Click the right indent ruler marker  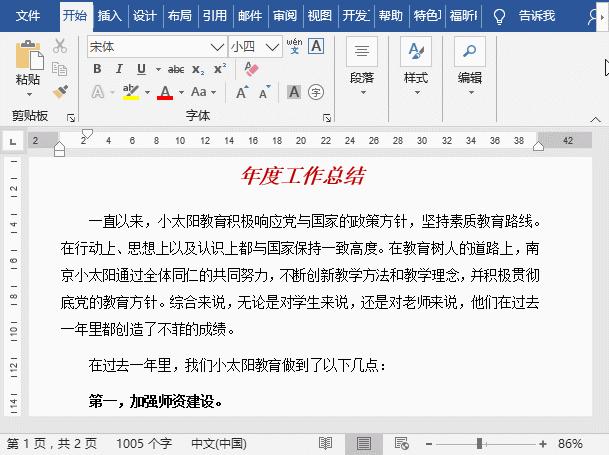pos(538,146)
